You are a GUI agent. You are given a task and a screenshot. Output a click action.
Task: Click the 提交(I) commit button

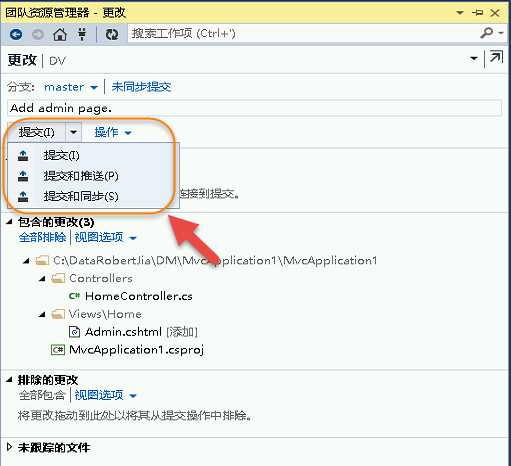(x=37, y=132)
